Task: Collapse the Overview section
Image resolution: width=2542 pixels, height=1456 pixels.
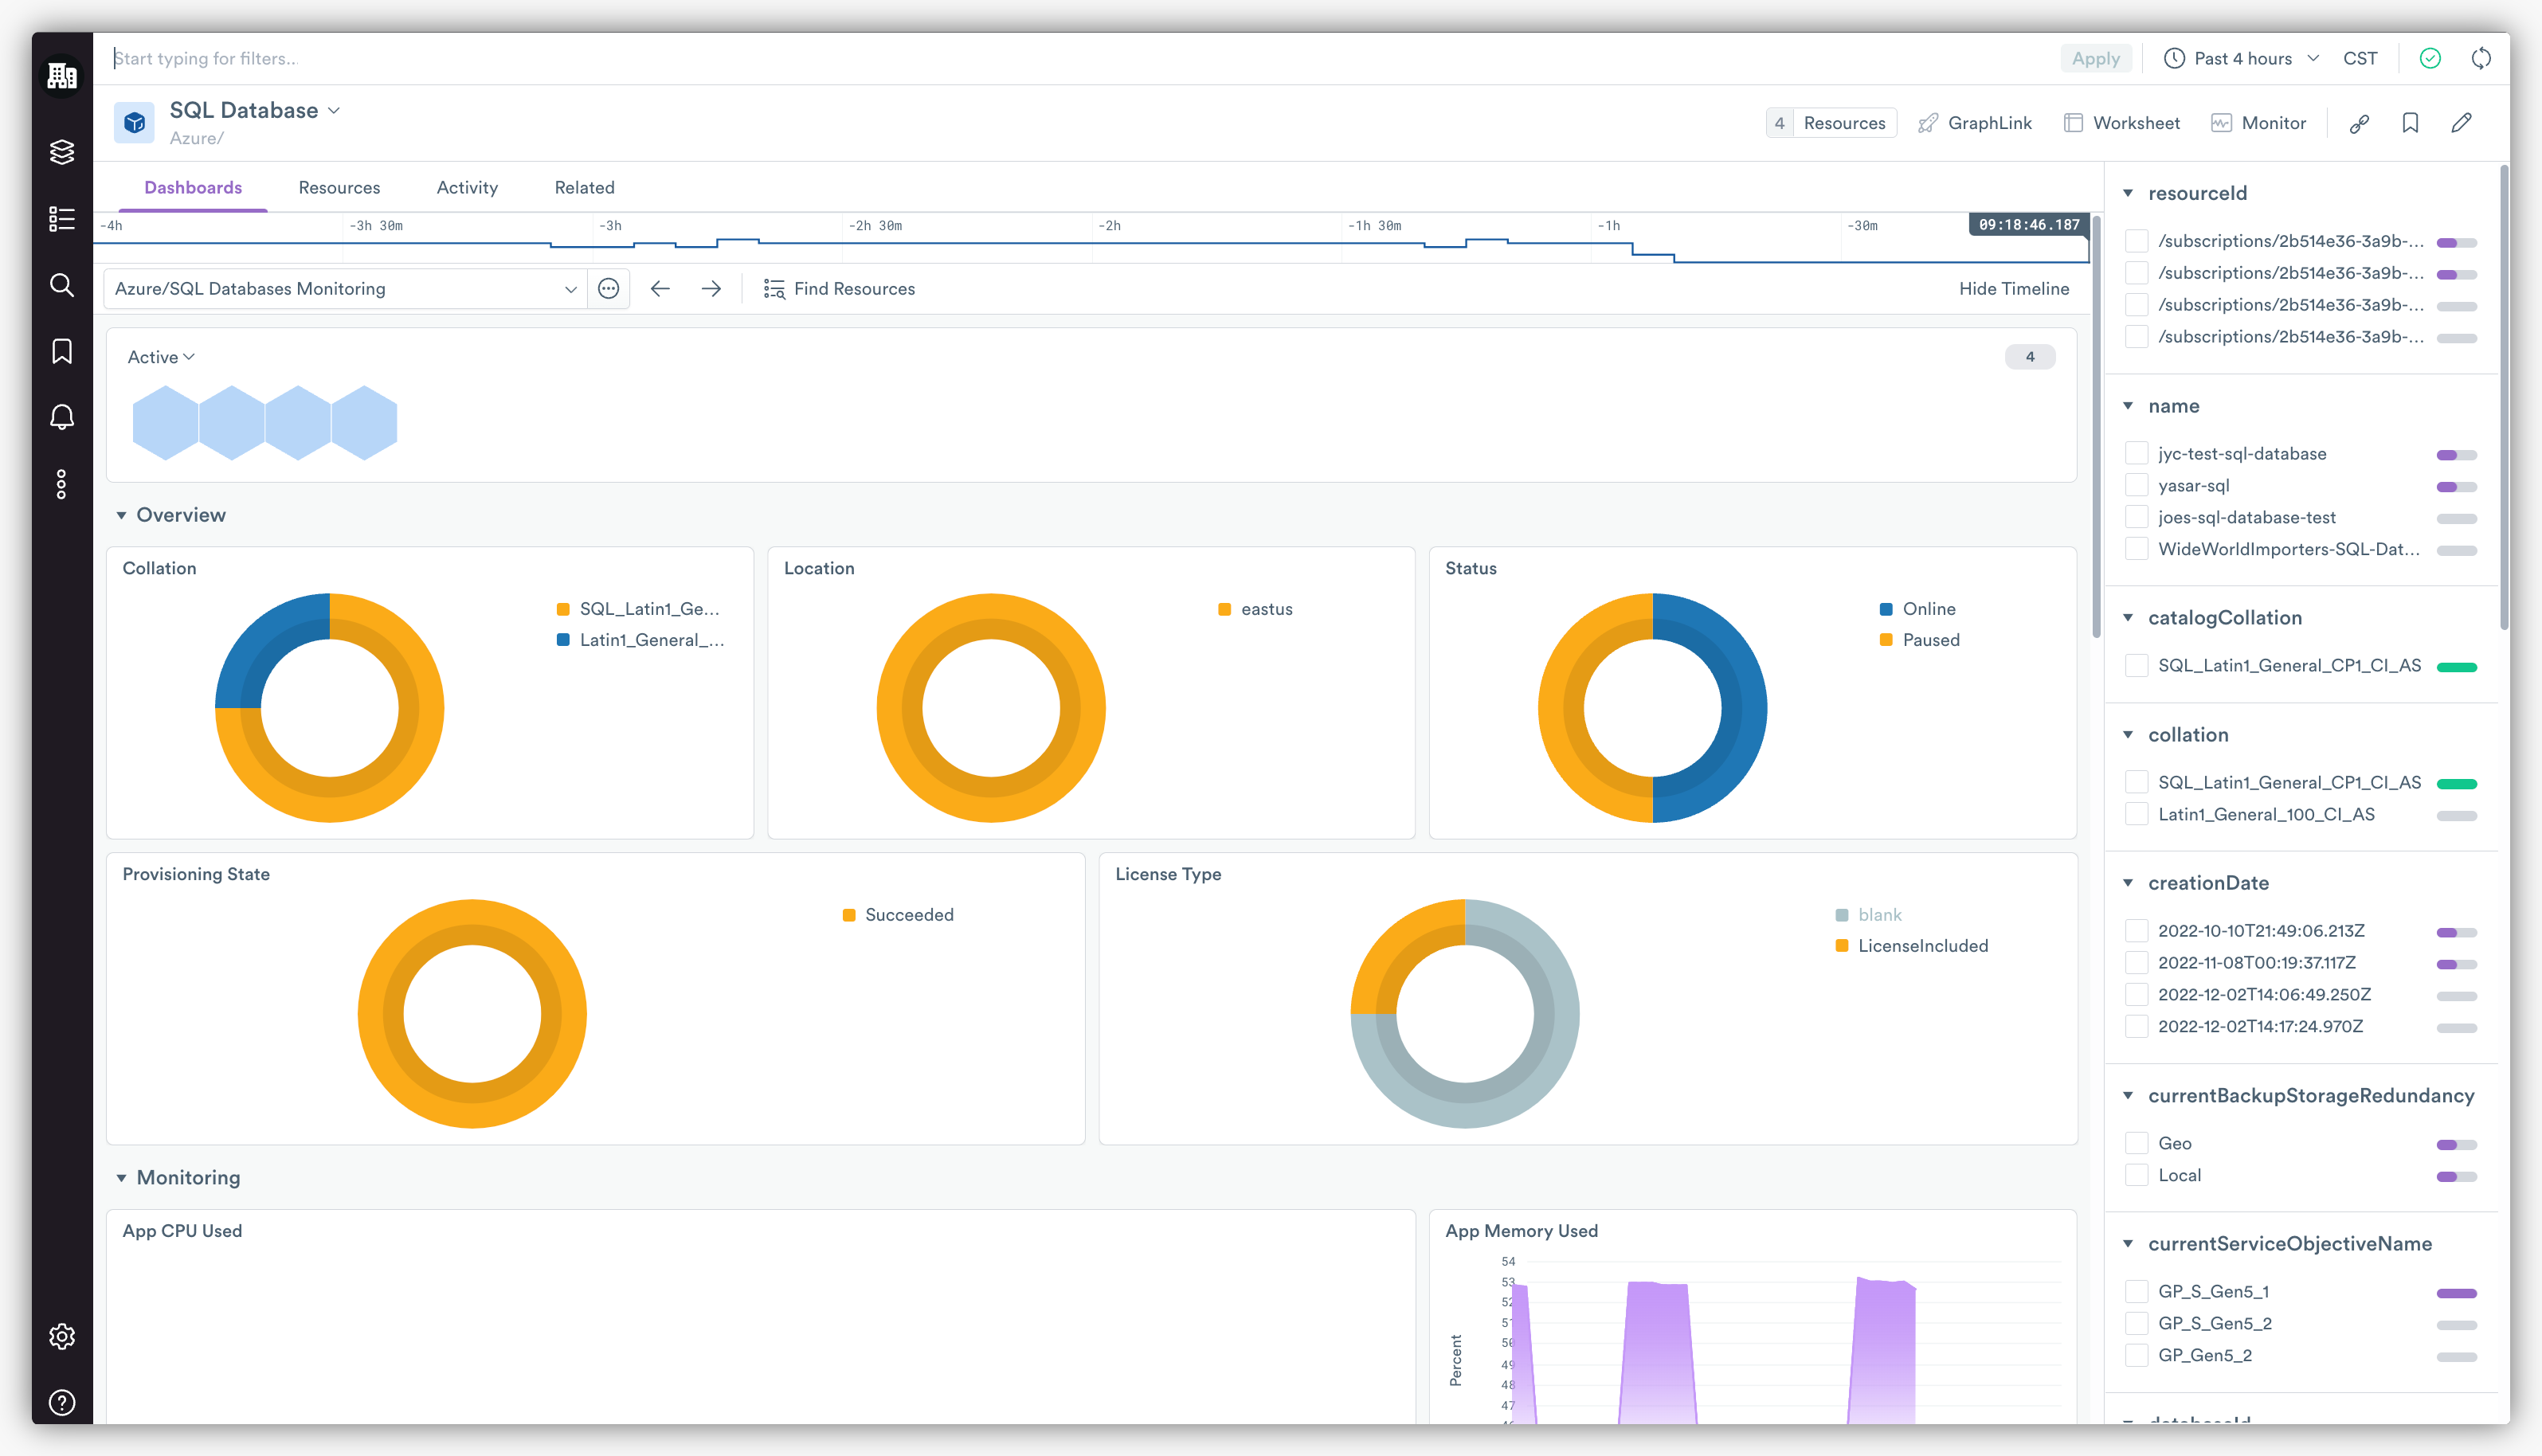Action: click(121, 516)
